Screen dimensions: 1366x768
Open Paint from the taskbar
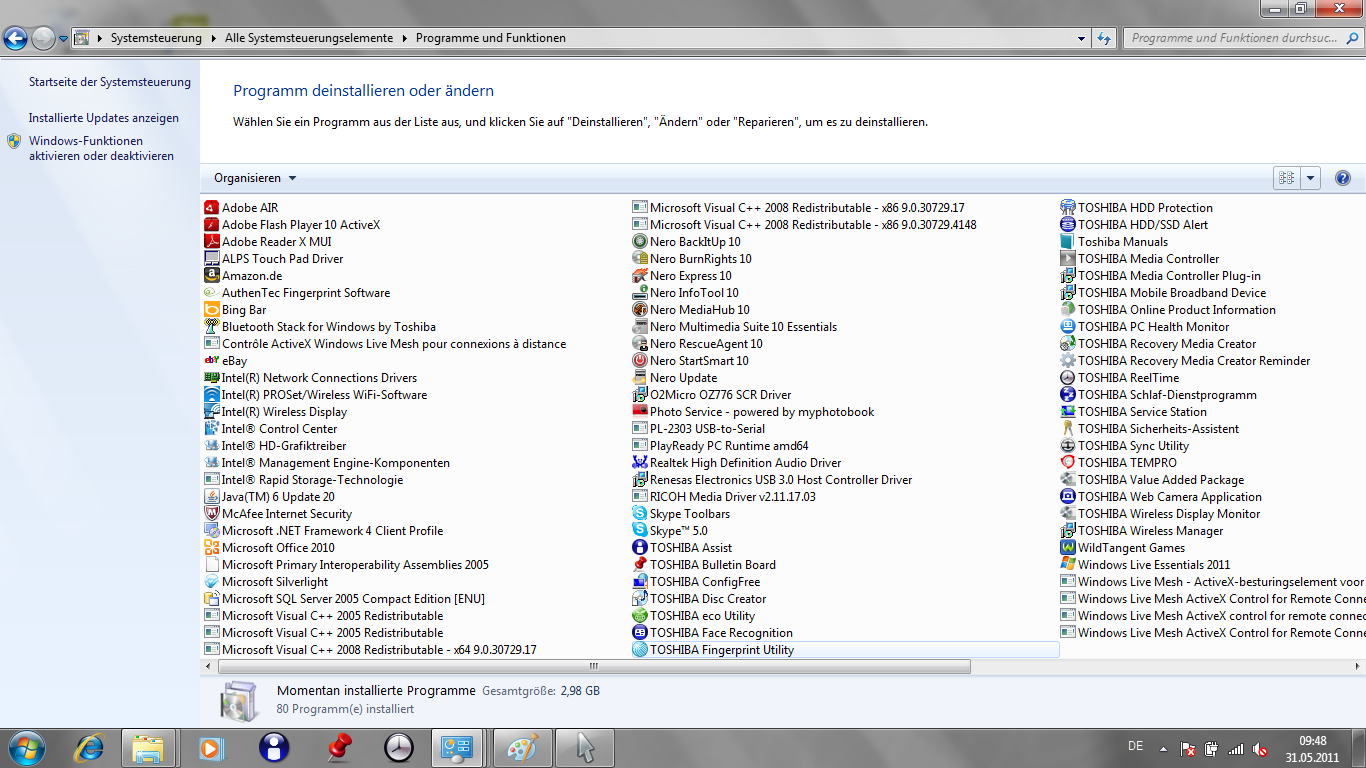pyautogui.click(x=522, y=748)
